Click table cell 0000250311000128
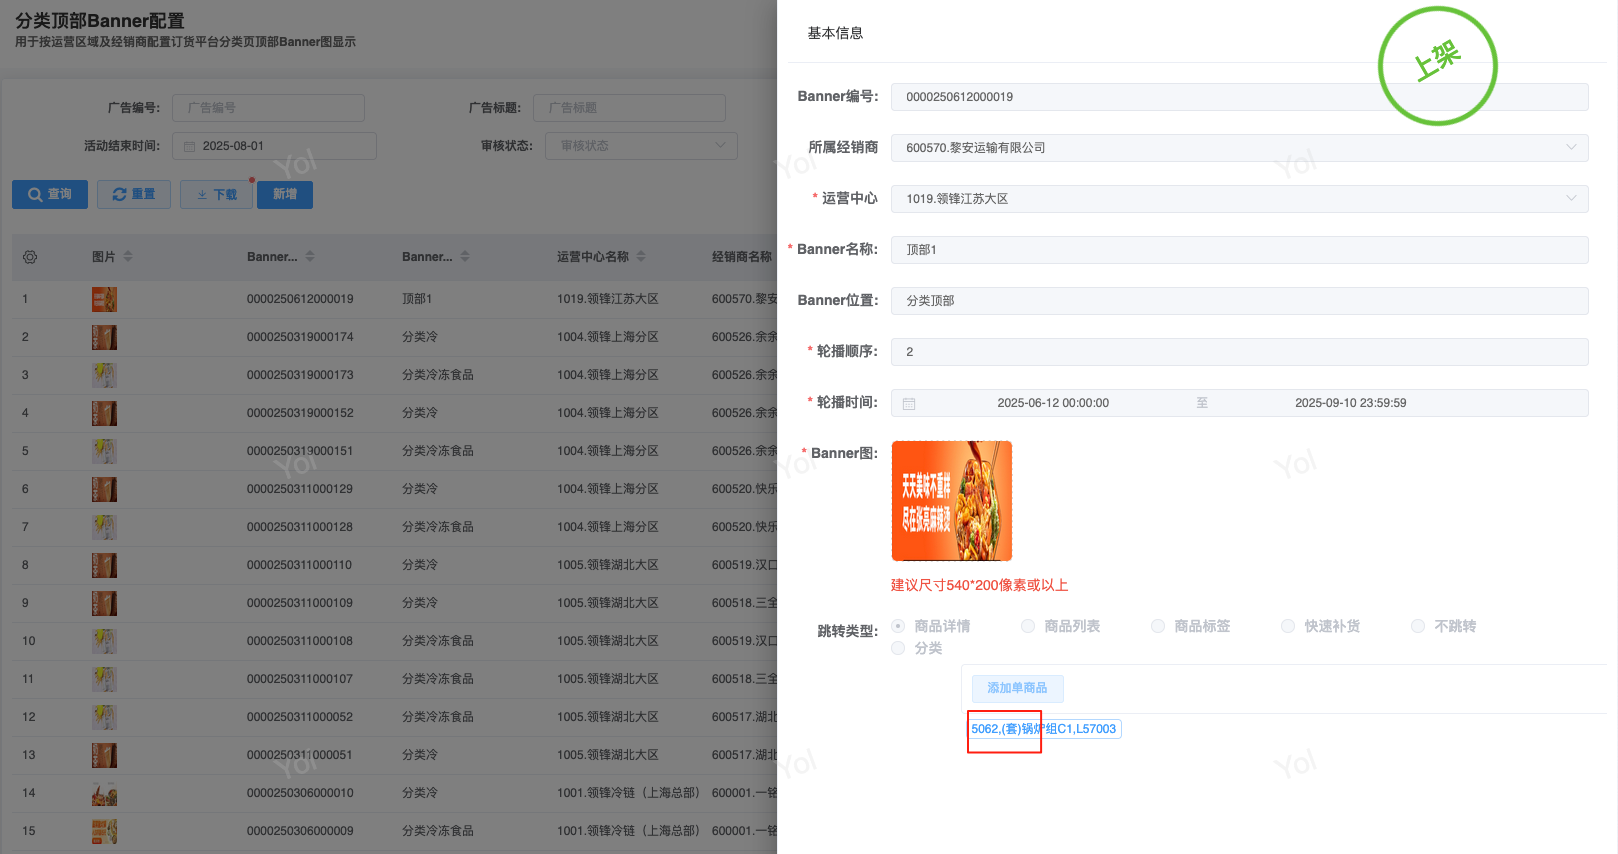 (300, 527)
